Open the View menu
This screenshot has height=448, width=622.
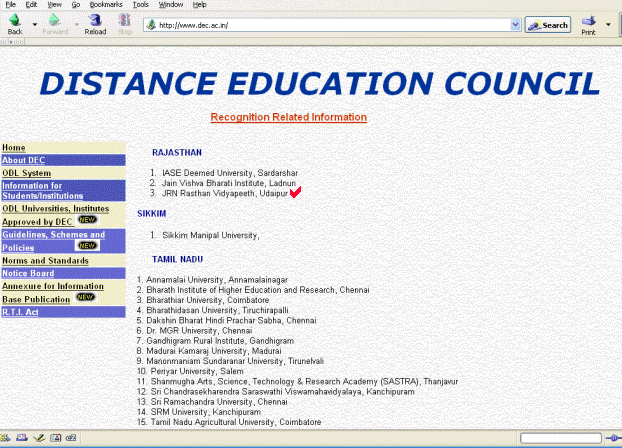pos(54,5)
